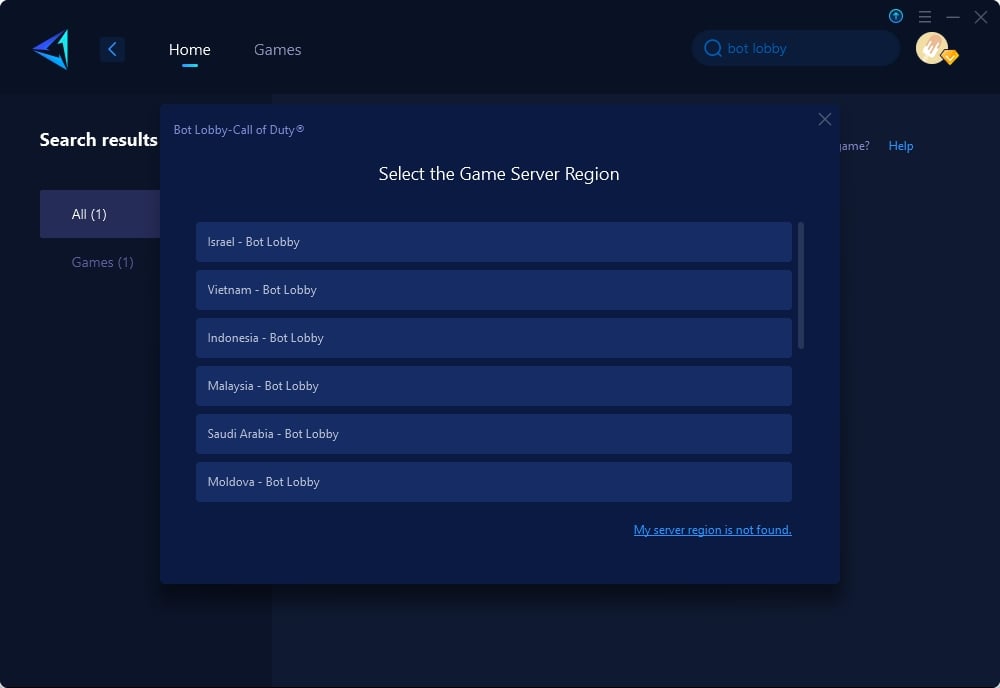Viewport: 1000px width, 688px height.
Task: Choose Malaysia - Bot Lobby server
Action: pos(494,386)
